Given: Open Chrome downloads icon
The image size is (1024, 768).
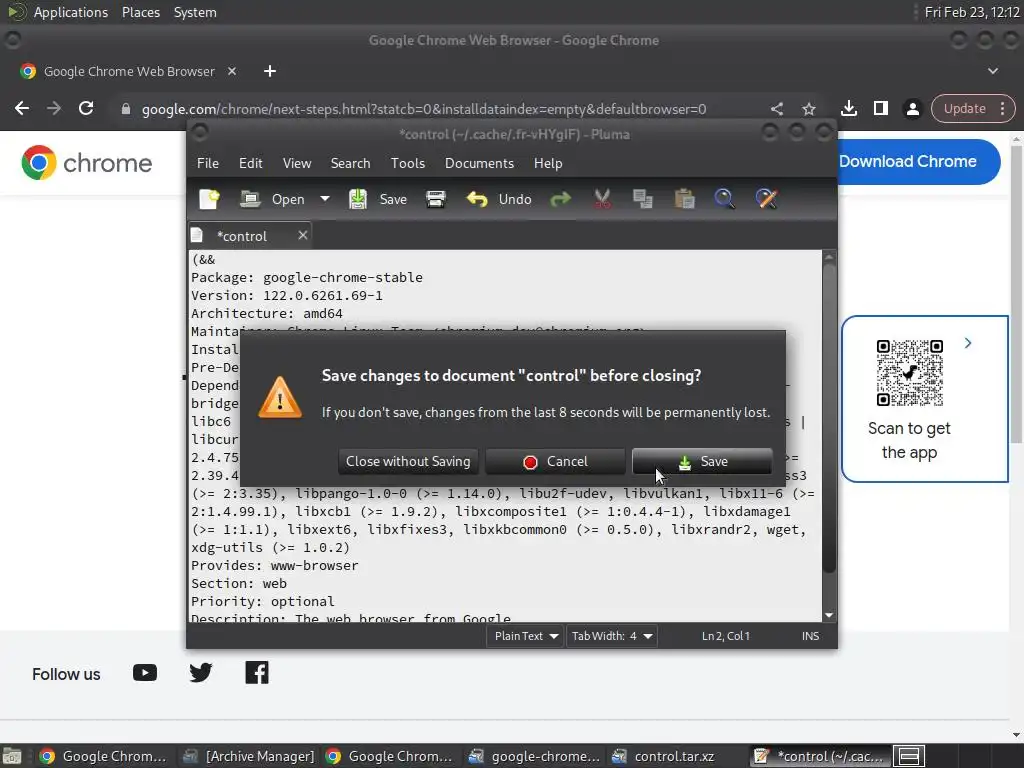Looking at the screenshot, I should [848, 109].
